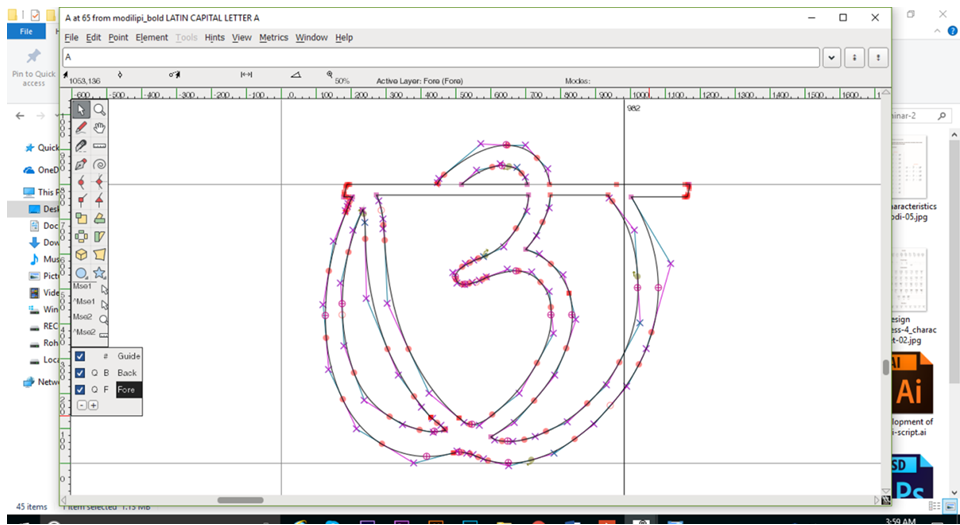Screen dimensions: 960x525
Task: Open the File menu in FontForge
Action: pyautogui.click(x=72, y=37)
